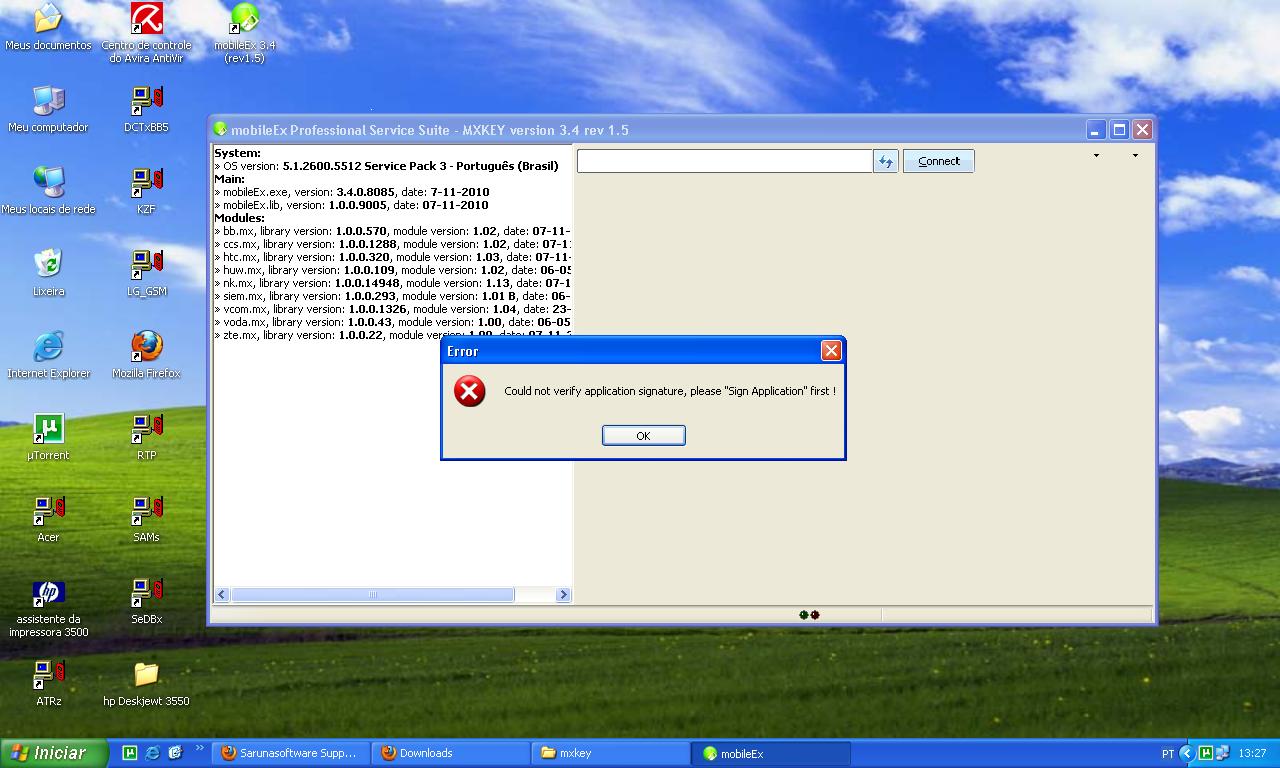This screenshot has width=1280, height=768.
Task: Switch to Sarunasoftware Supp... taskbar window
Action: [291, 753]
